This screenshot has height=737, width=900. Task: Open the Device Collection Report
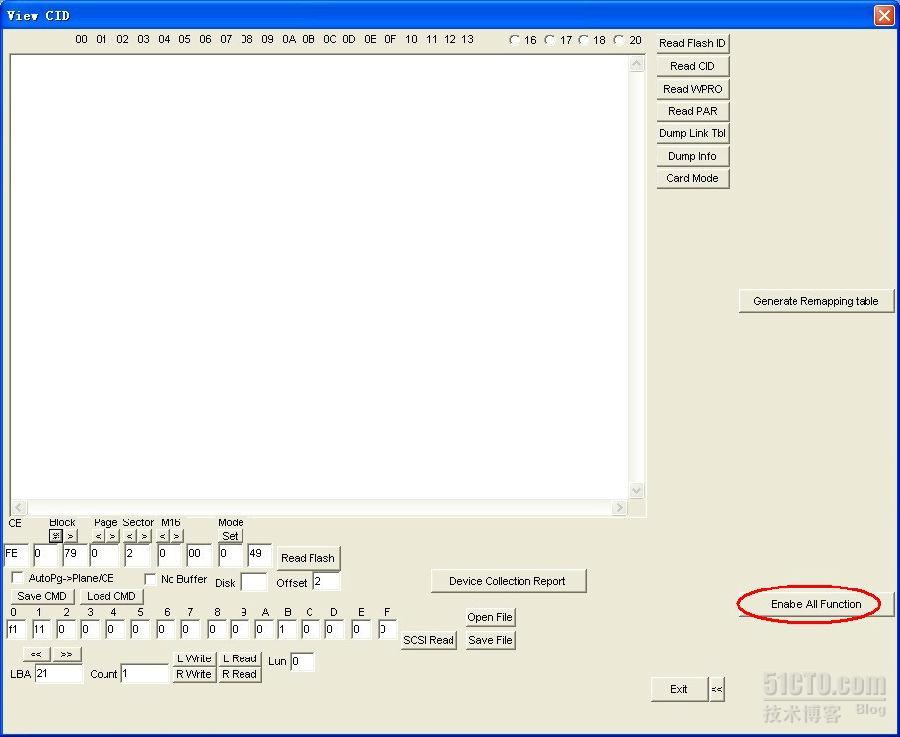508,581
